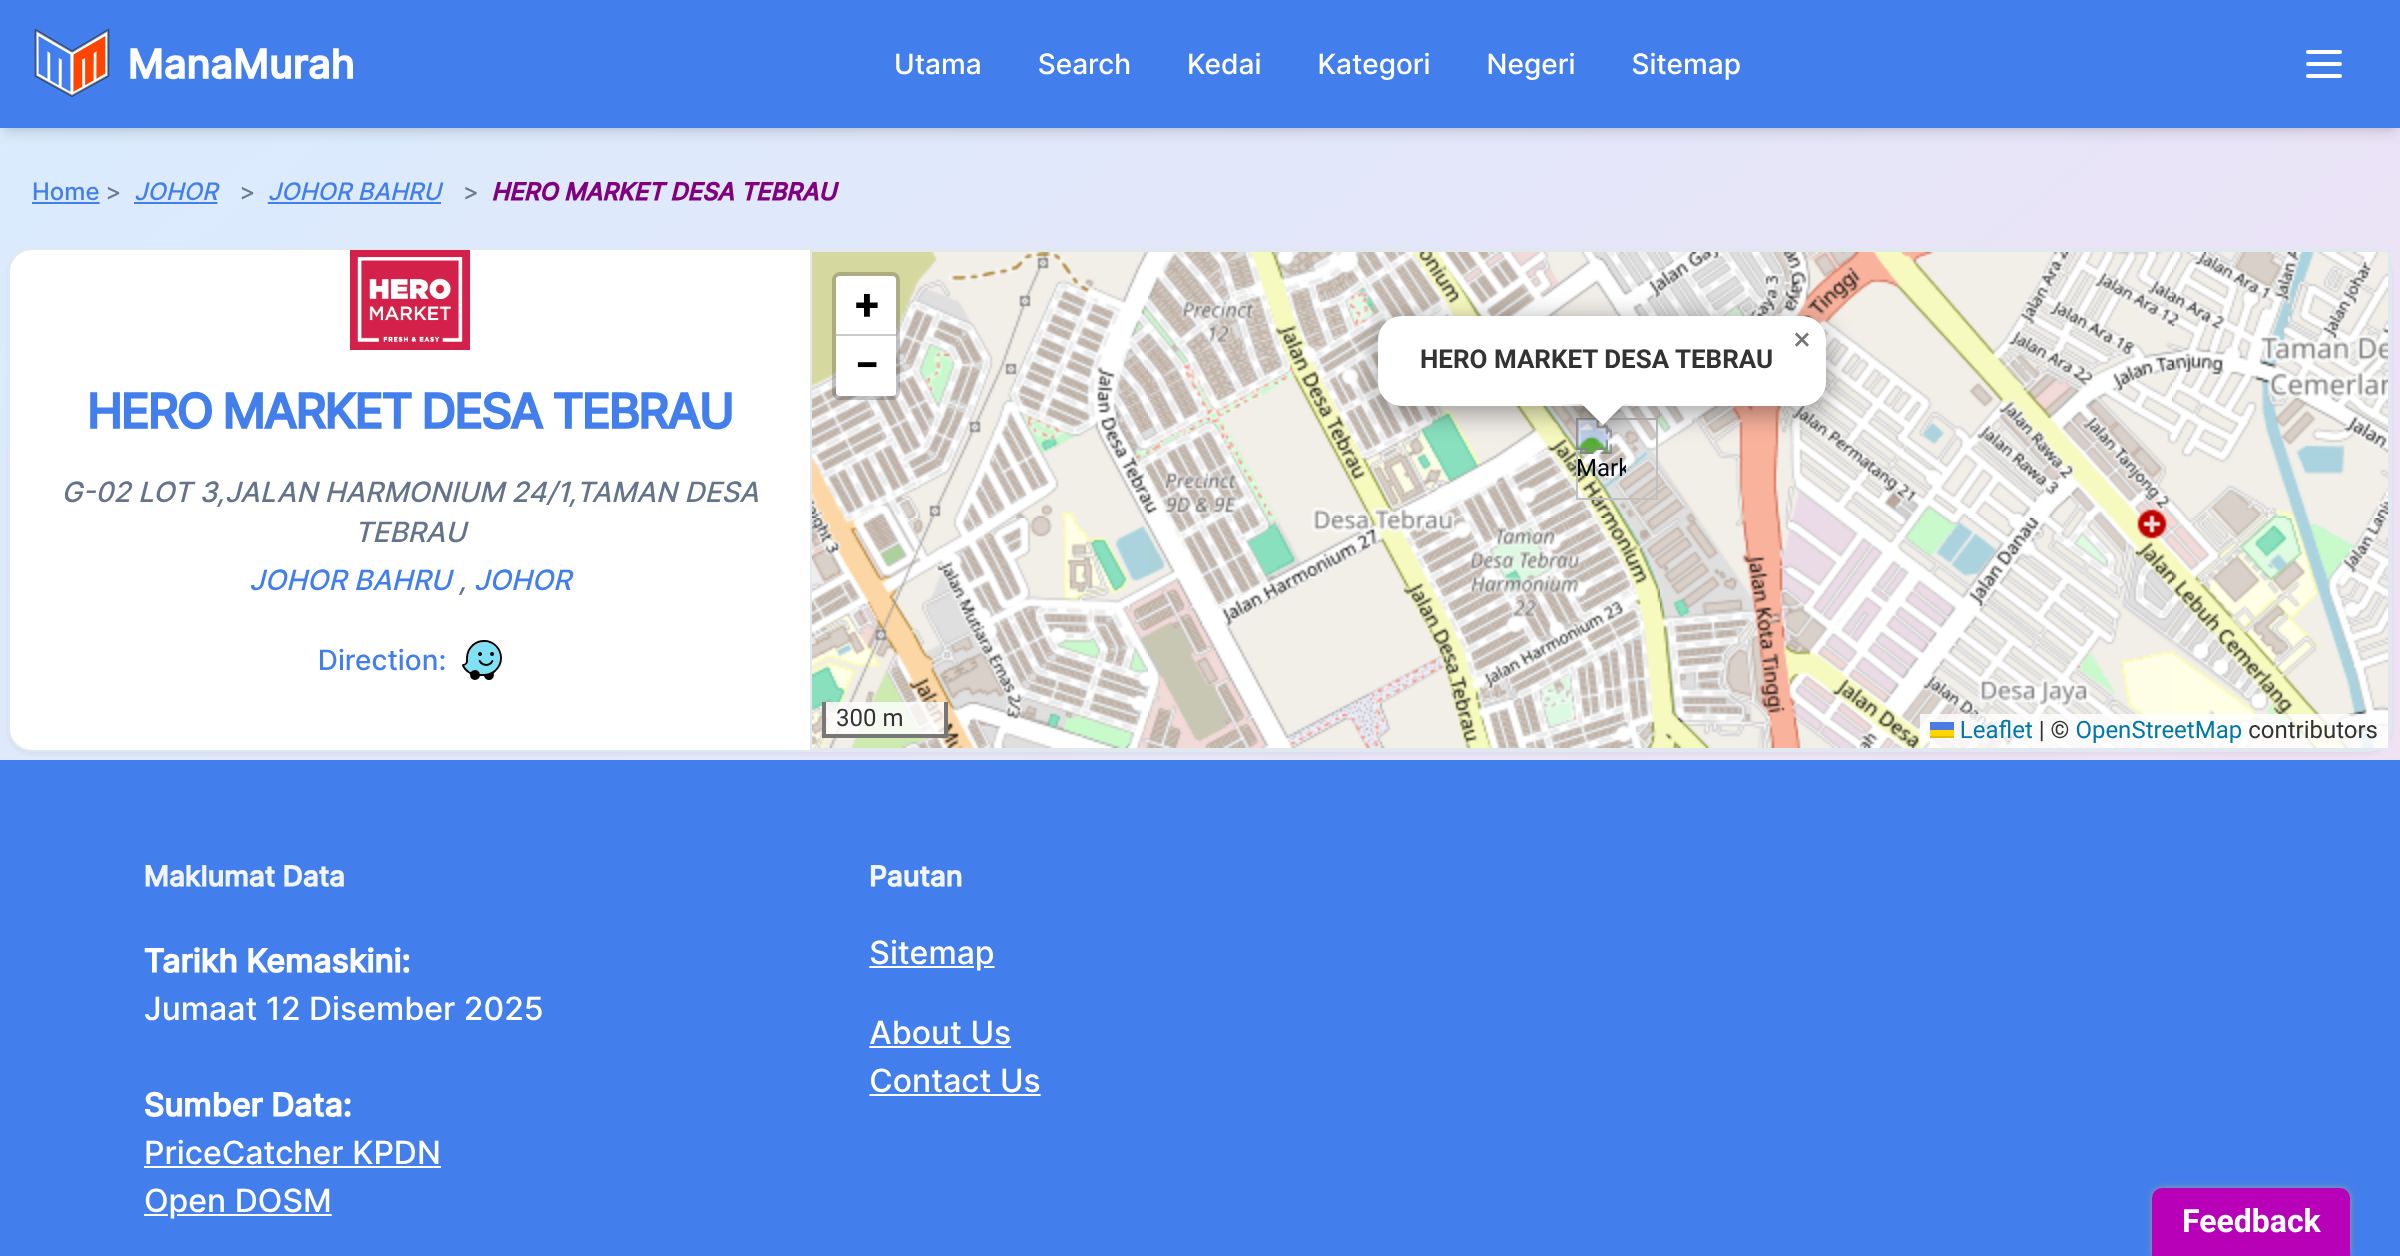Open Kategori in navigation
The width and height of the screenshot is (2400, 1256).
tap(1373, 64)
